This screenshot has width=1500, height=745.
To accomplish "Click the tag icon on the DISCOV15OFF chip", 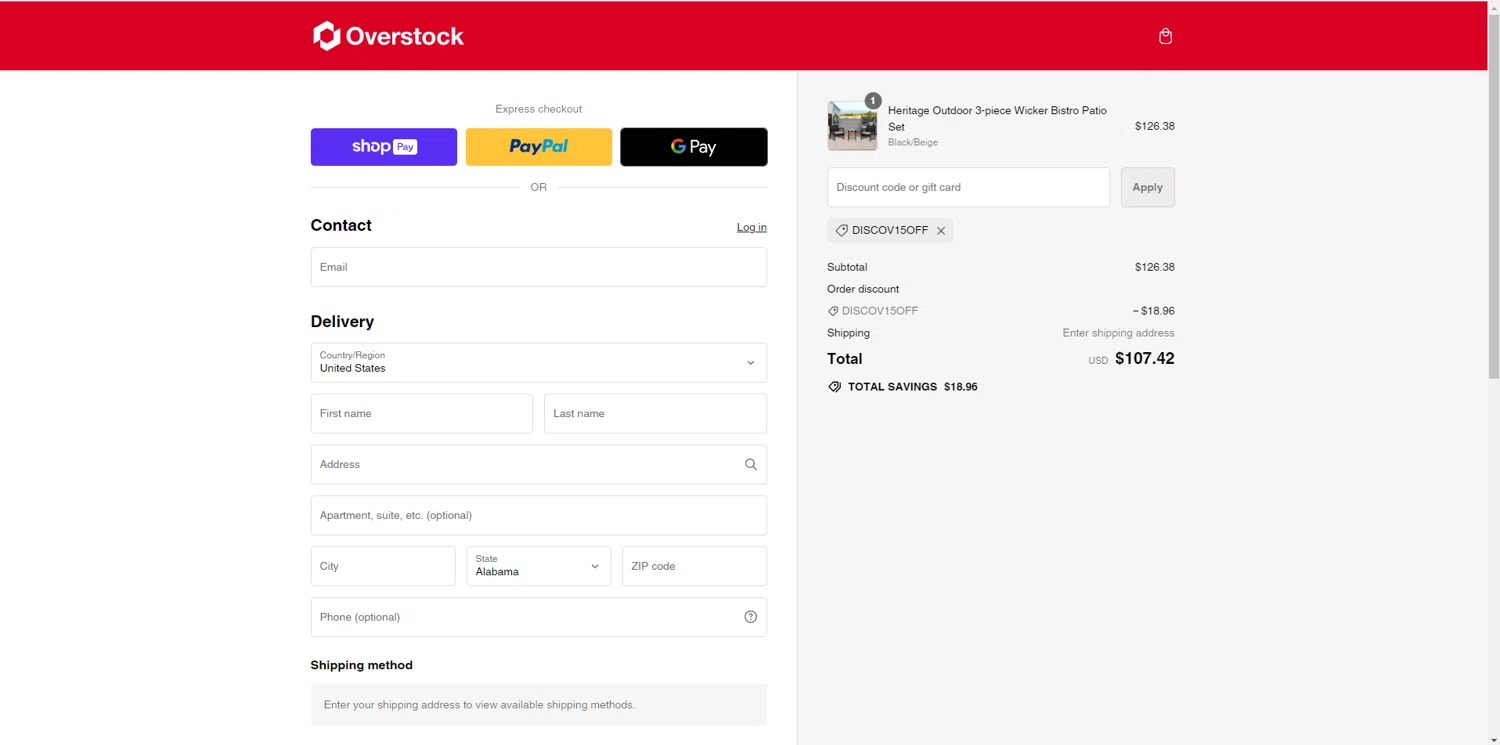I will tap(841, 230).
